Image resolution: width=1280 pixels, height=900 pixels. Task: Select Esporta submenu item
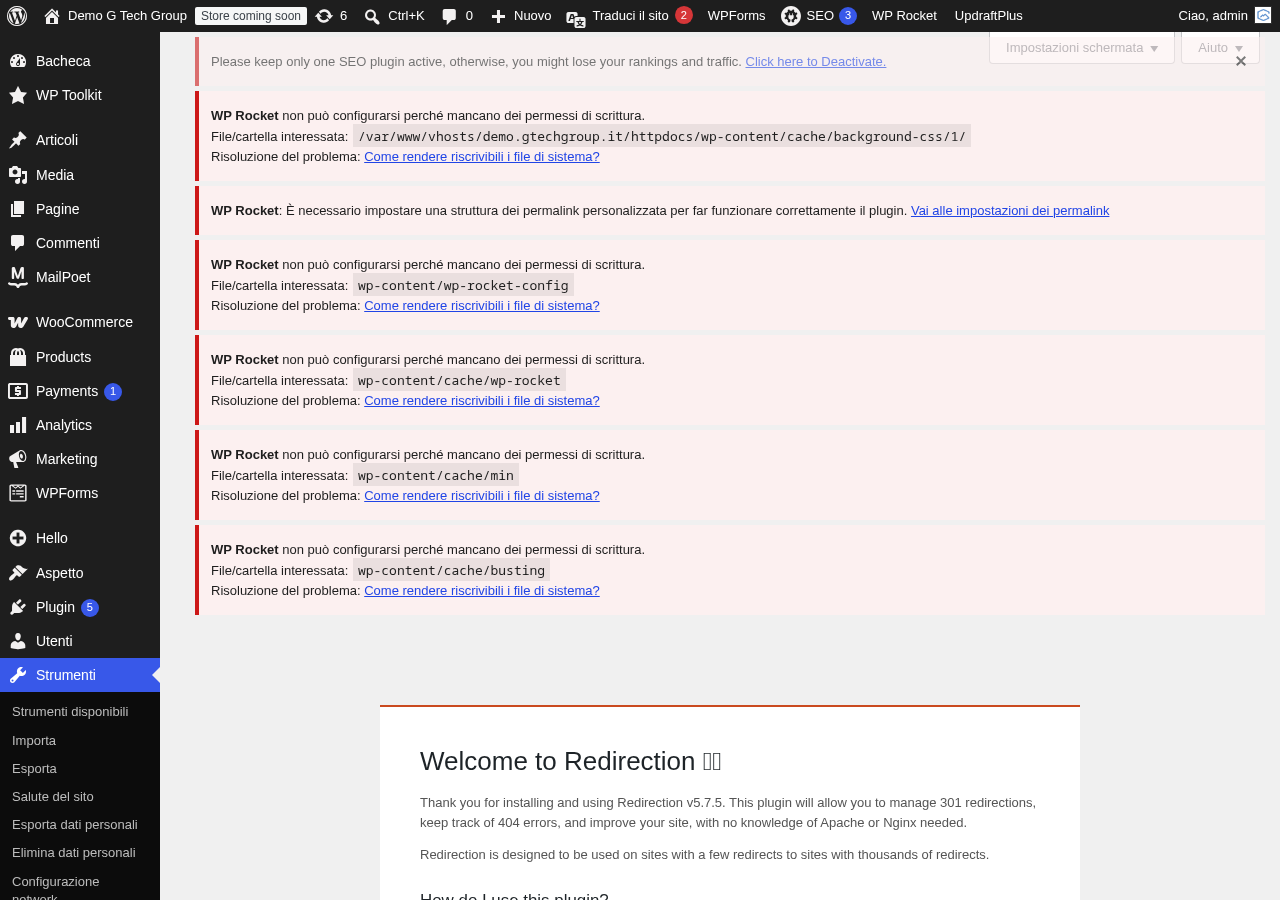(34, 768)
